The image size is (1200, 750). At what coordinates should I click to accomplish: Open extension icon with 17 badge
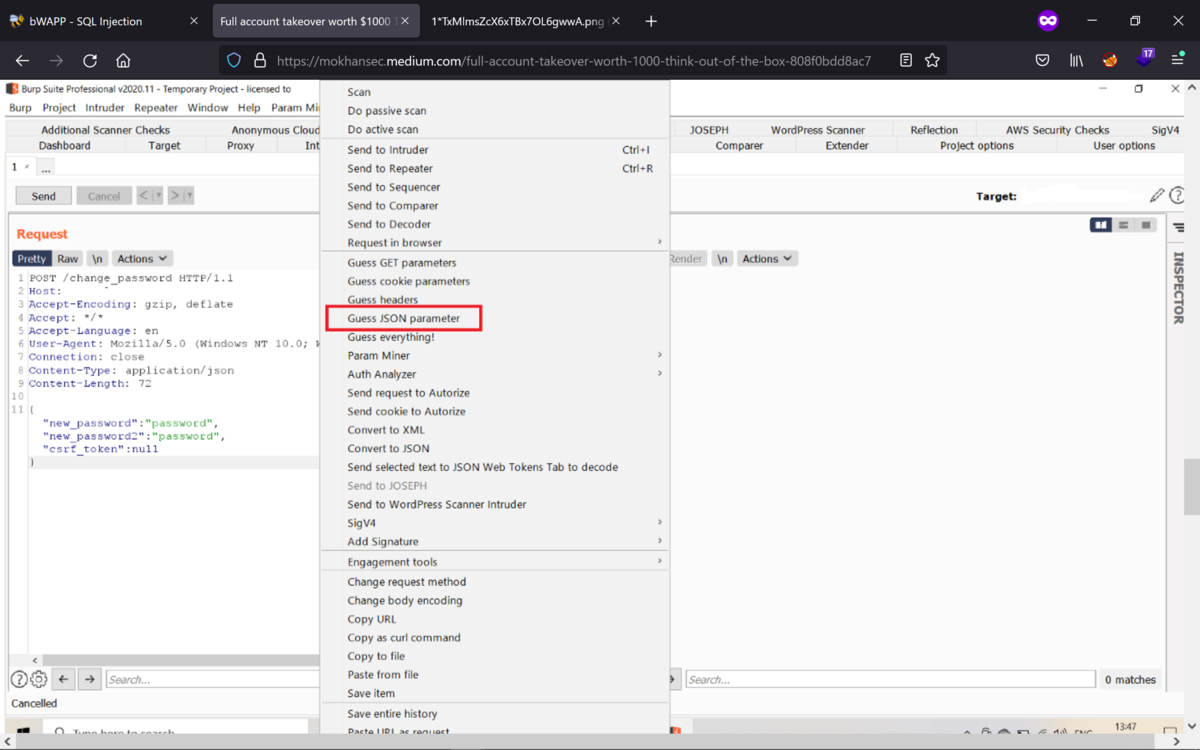[x=1144, y=58]
